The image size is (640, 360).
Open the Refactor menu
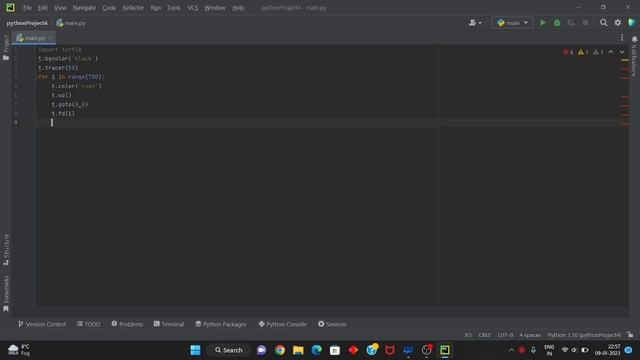tap(133, 8)
